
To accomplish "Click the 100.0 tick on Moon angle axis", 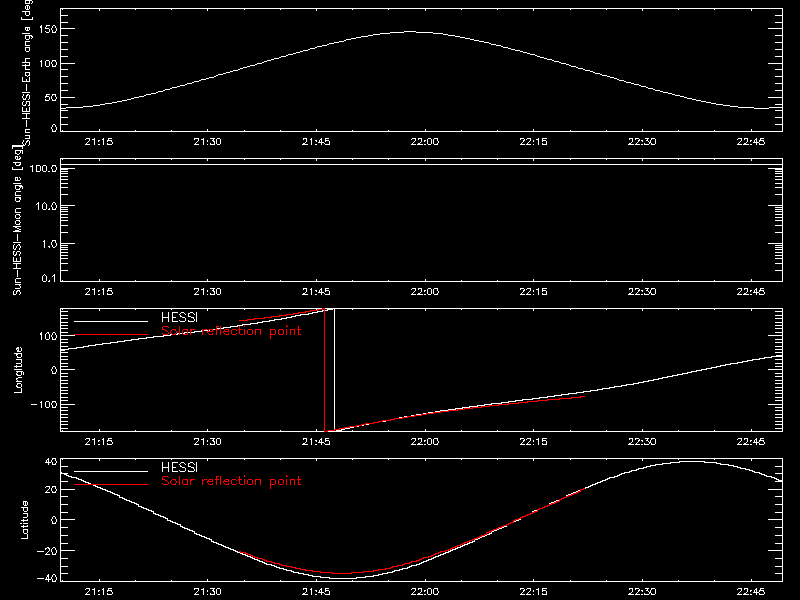I will pyautogui.click(x=43, y=169).
